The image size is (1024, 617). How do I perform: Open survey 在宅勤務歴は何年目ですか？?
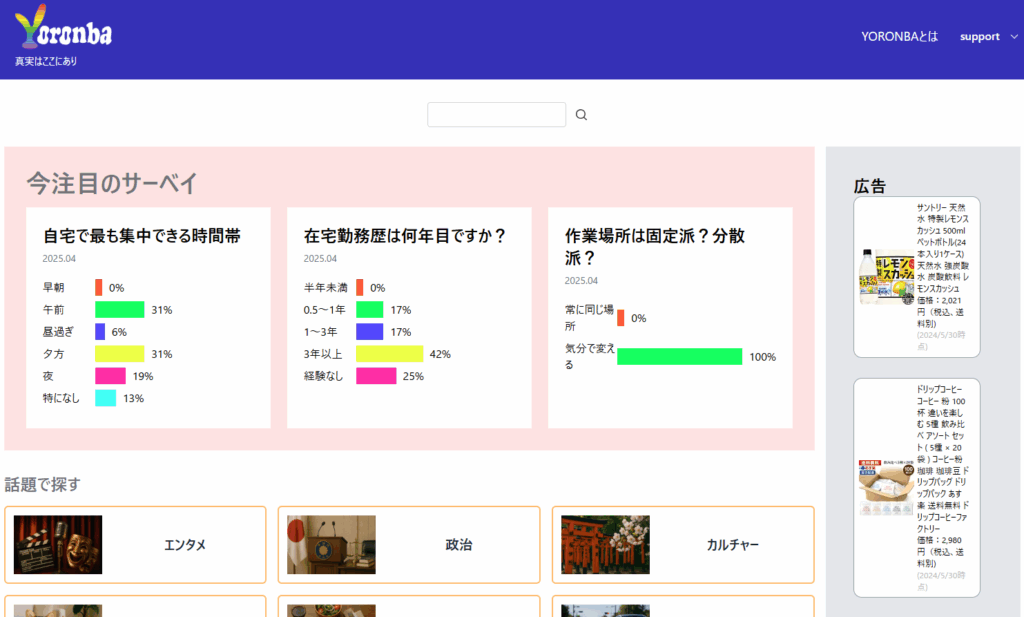click(x=405, y=237)
